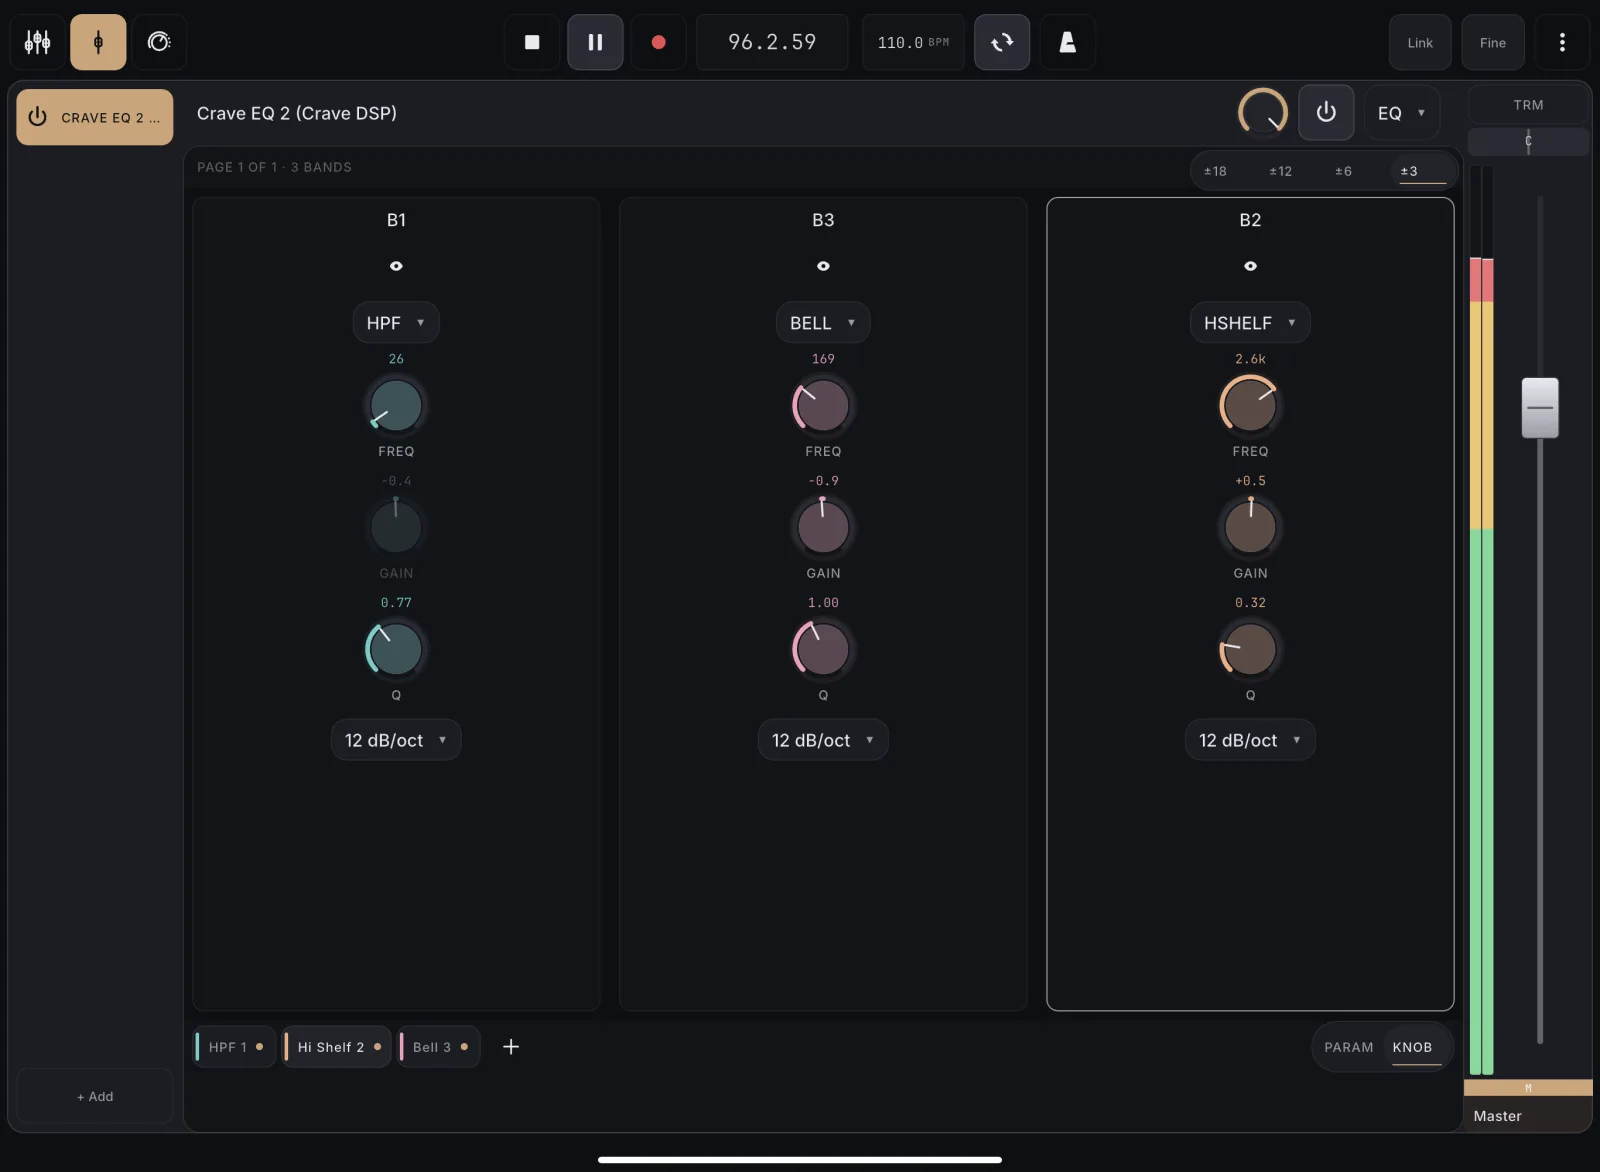The height and width of the screenshot is (1172, 1600).
Task: Open the HSHELF filter type dropdown
Action: point(1250,323)
